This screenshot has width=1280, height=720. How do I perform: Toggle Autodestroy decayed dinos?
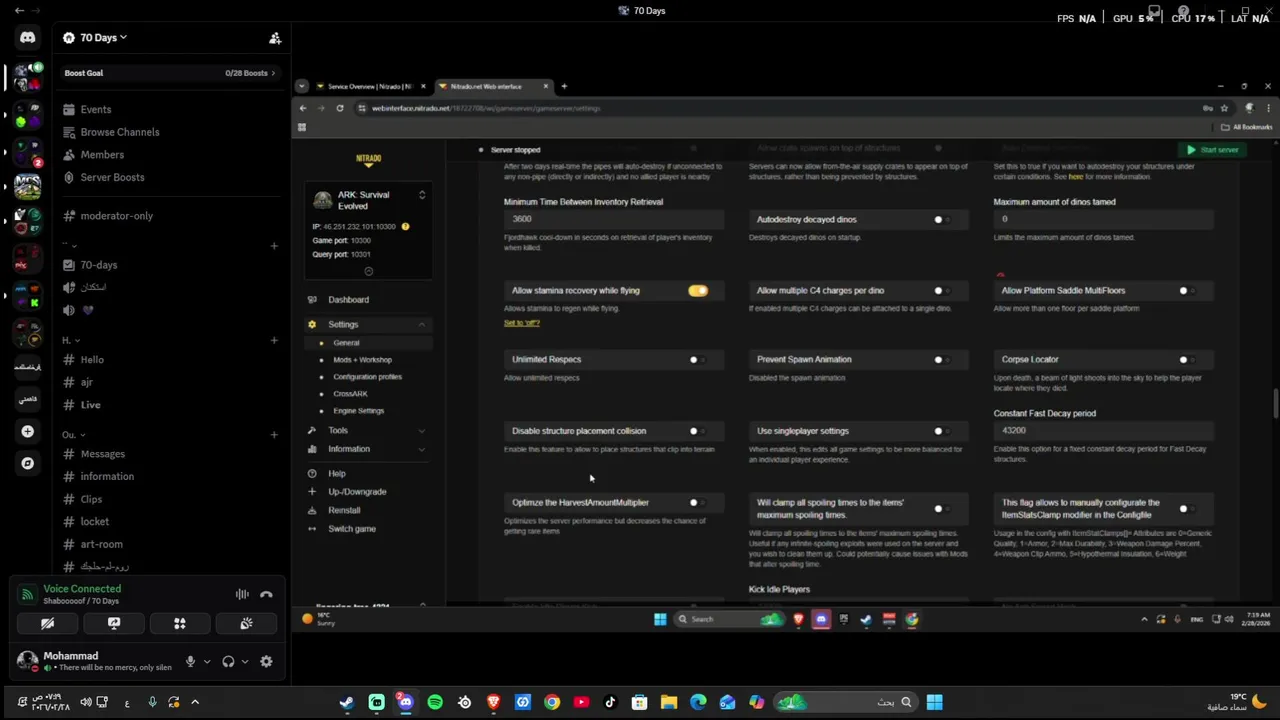pyautogui.click(x=942, y=219)
